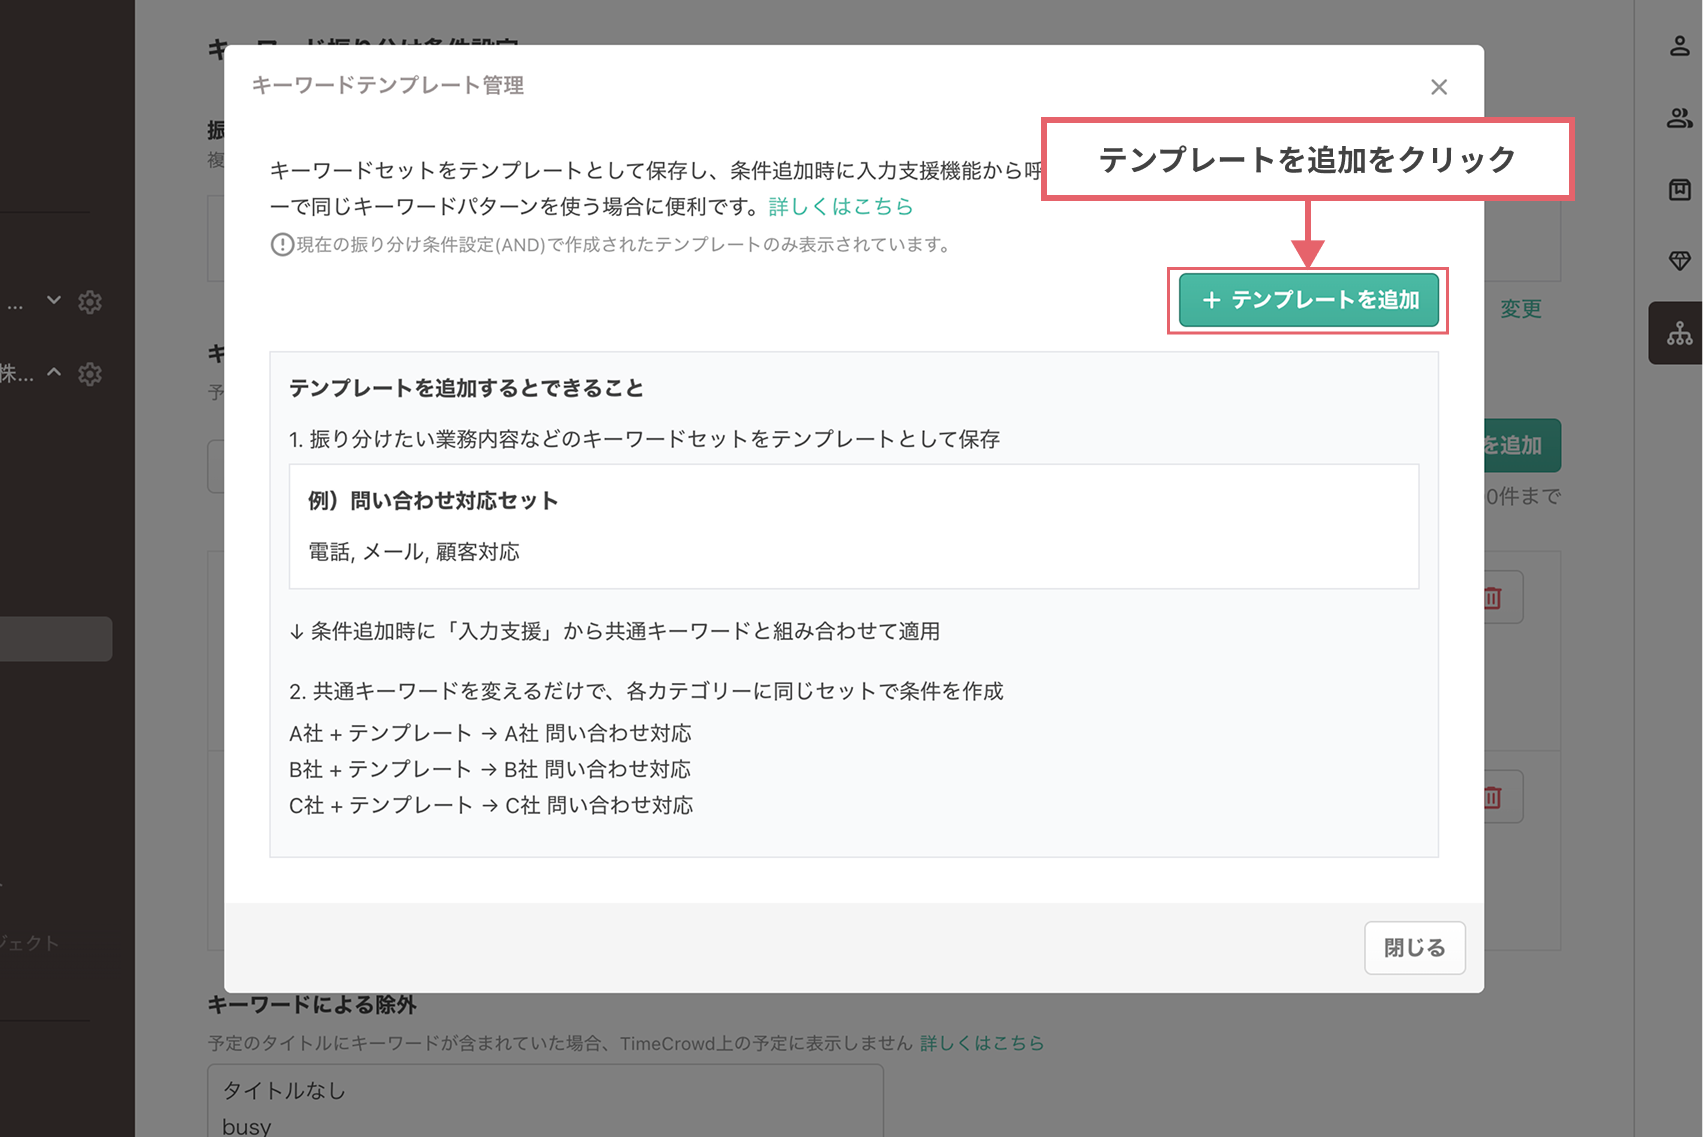Viewport: 1703px width, 1137px height.
Task: Click the テンプレートを追加 button
Action: click(1308, 300)
